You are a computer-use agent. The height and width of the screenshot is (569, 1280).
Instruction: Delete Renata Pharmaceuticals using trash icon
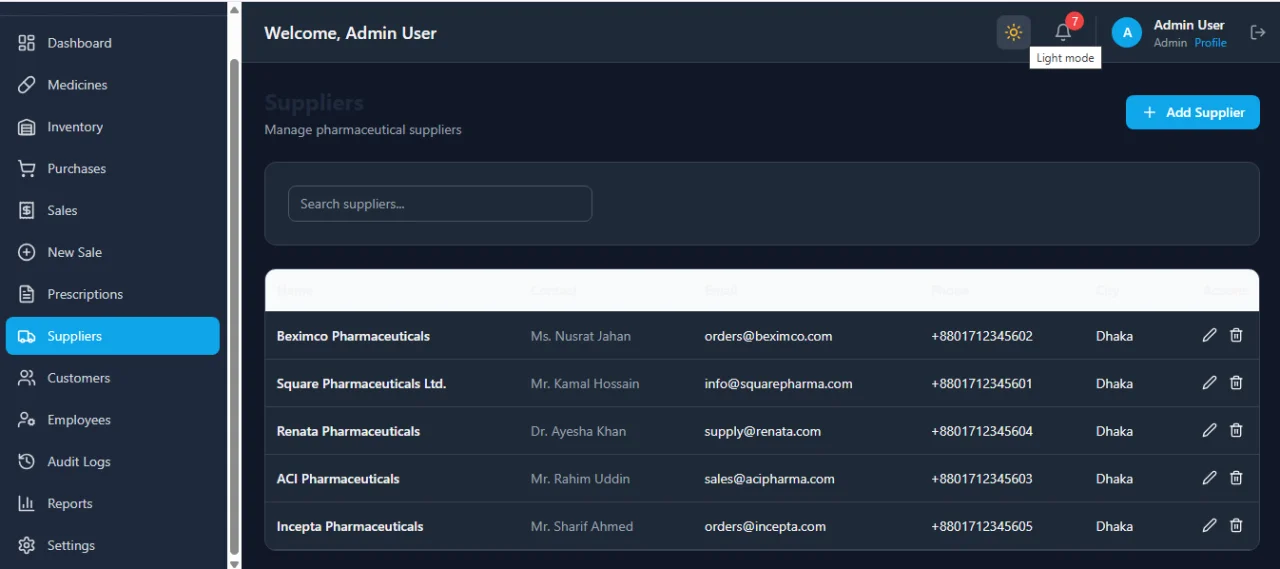[1236, 430]
